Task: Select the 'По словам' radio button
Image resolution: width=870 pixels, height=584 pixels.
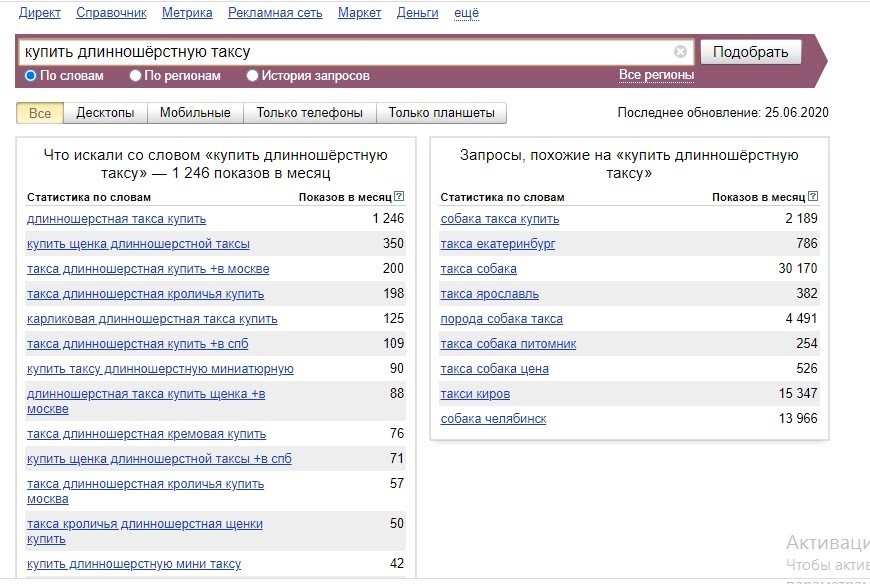Action: pyautogui.click(x=31, y=76)
